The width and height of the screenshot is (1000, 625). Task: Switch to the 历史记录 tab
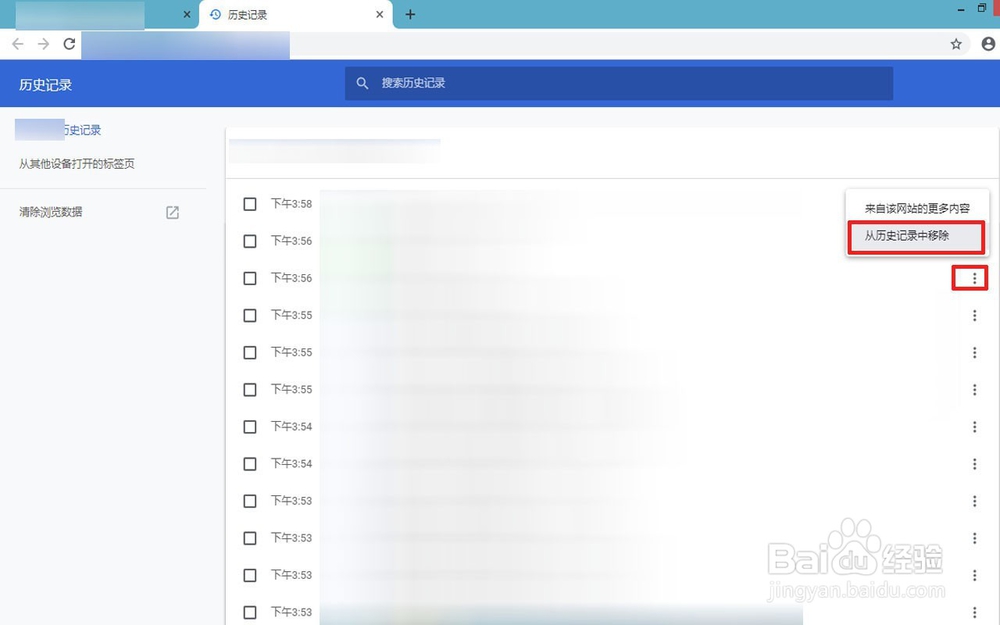pyautogui.click(x=295, y=15)
